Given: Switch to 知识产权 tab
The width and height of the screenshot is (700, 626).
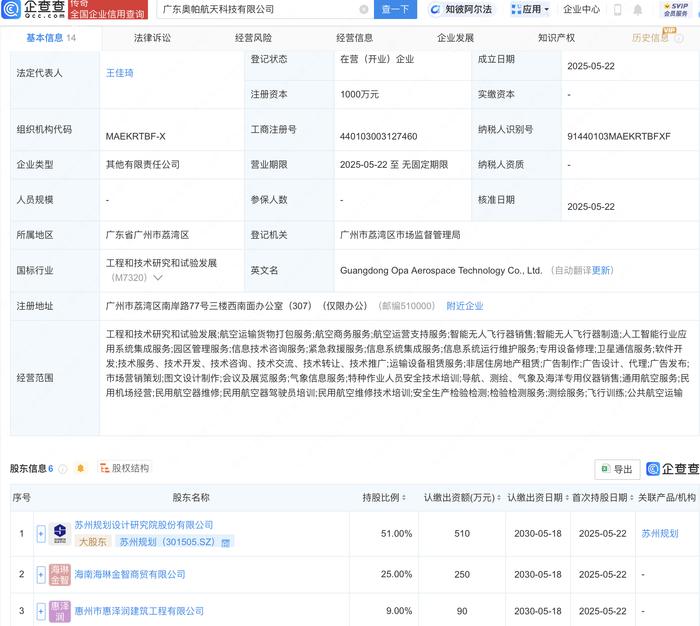Looking at the screenshot, I should 556,38.
